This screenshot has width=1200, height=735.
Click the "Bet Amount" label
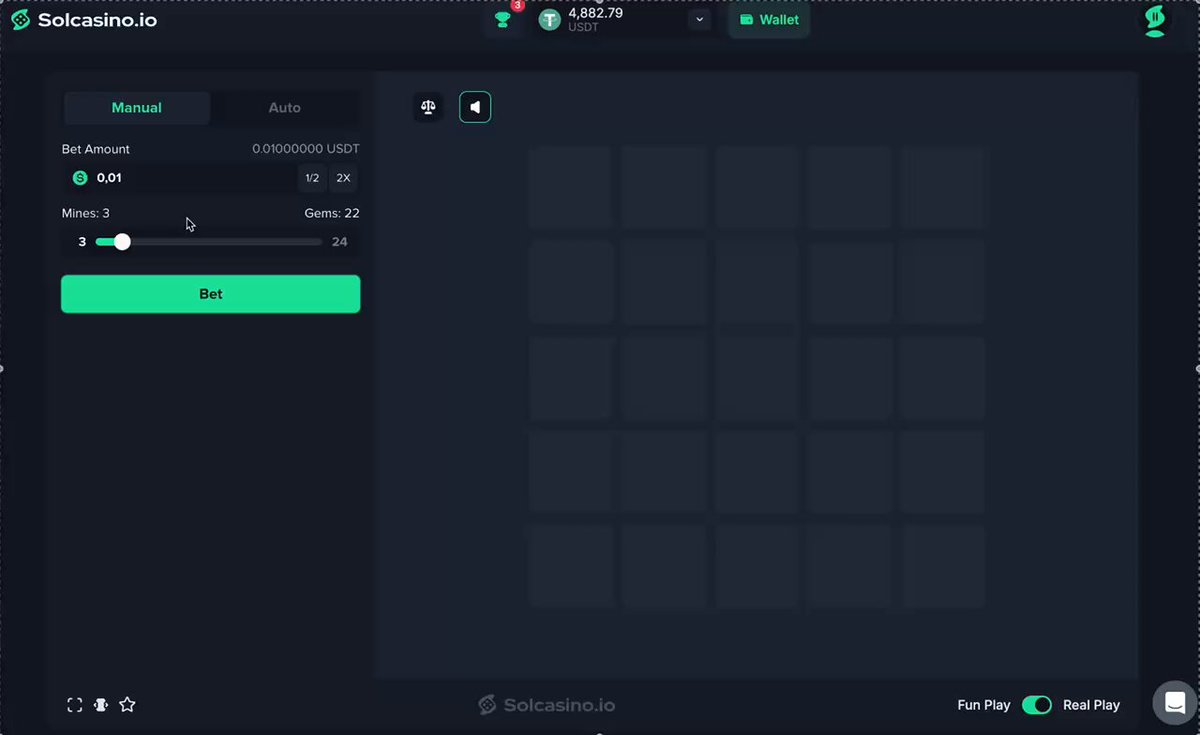pos(96,149)
